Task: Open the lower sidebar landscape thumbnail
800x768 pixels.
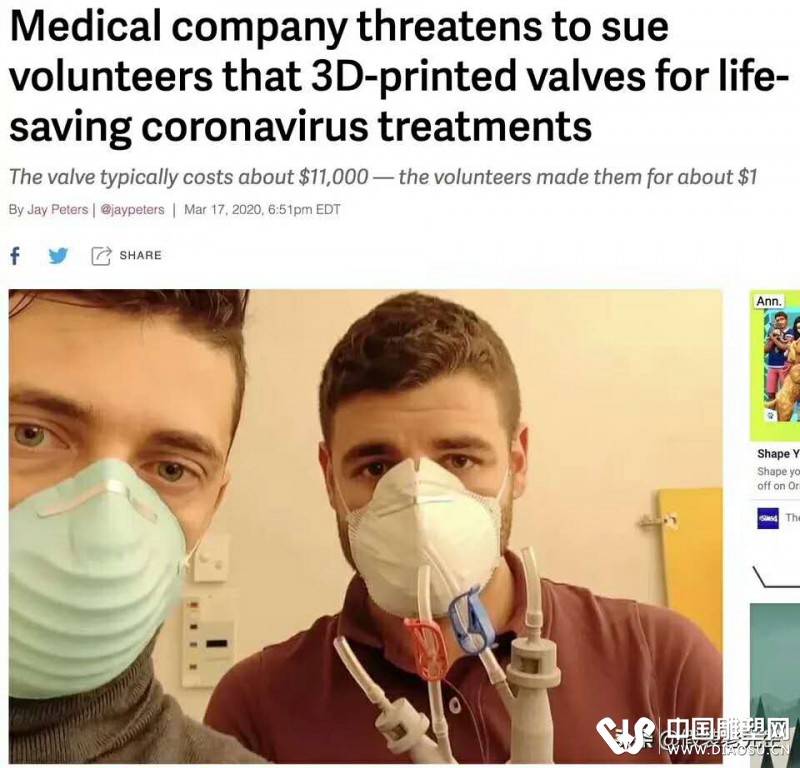Action: (774, 684)
